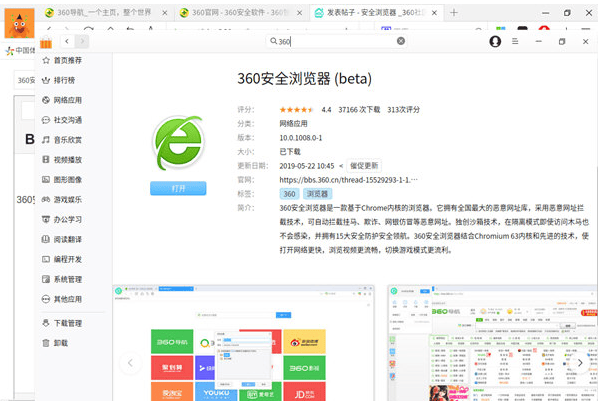Image resolution: width=598 pixels, height=401 pixels.
Task: Clear the search field with the X icon
Action: (x=401, y=41)
